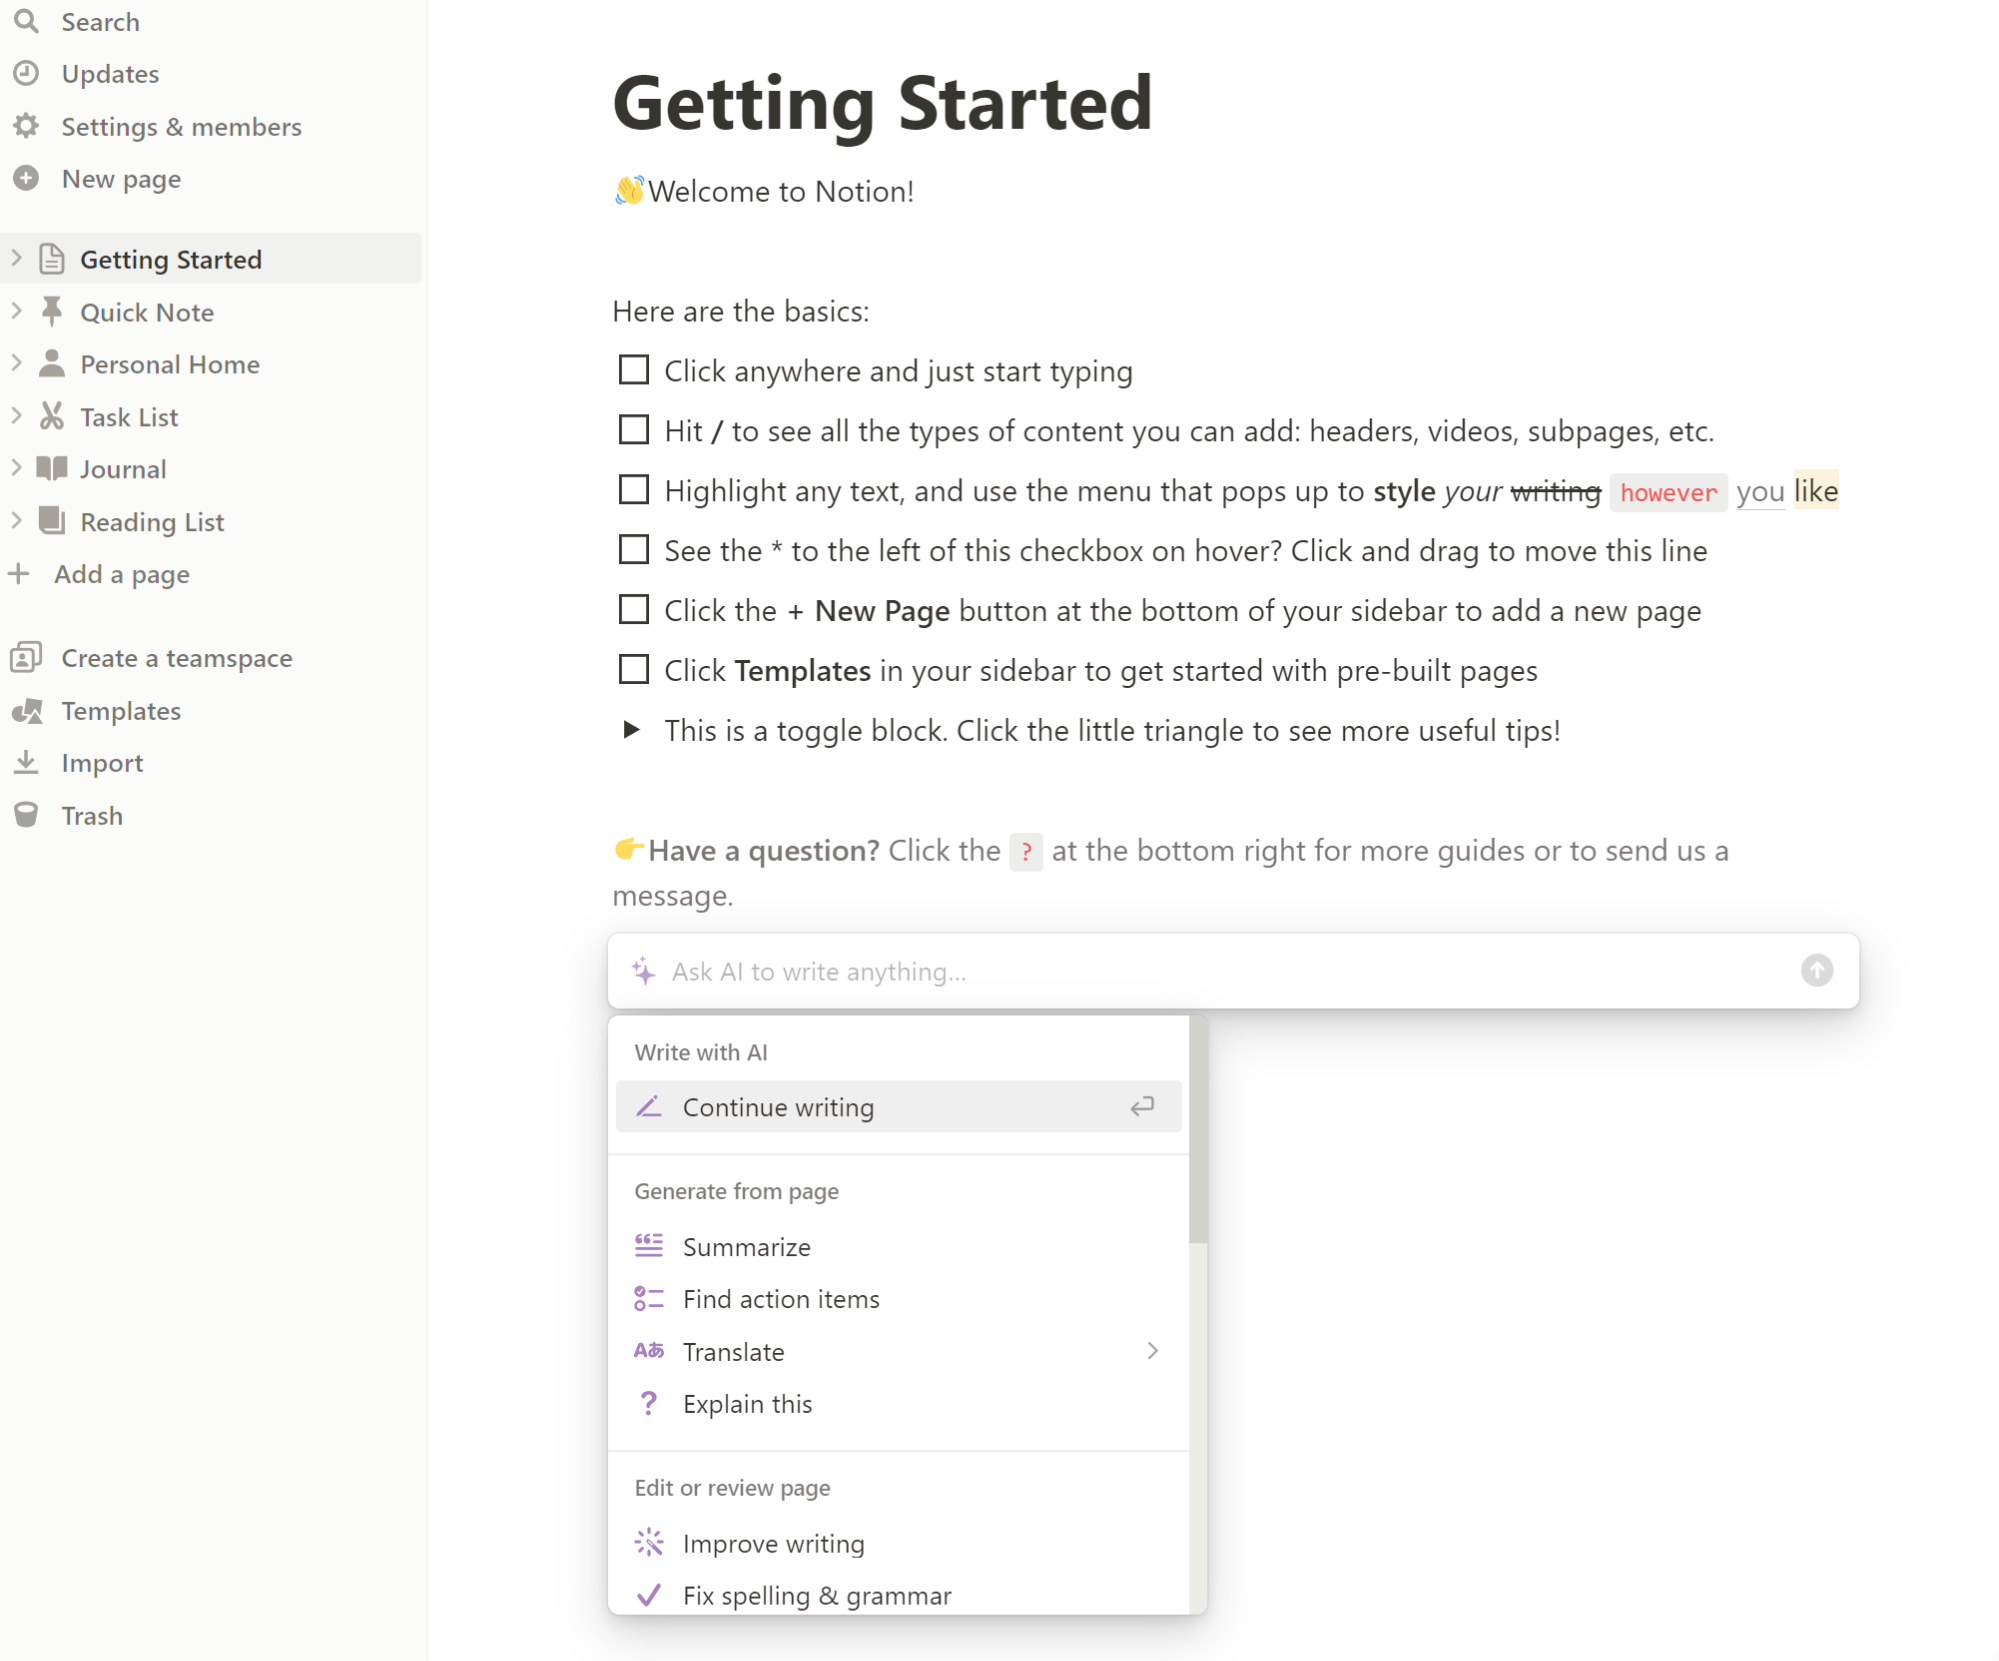Click the plus icon beside Add a page
The width and height of the screenshot is (1999, 1661).
[x=19, y=573]
